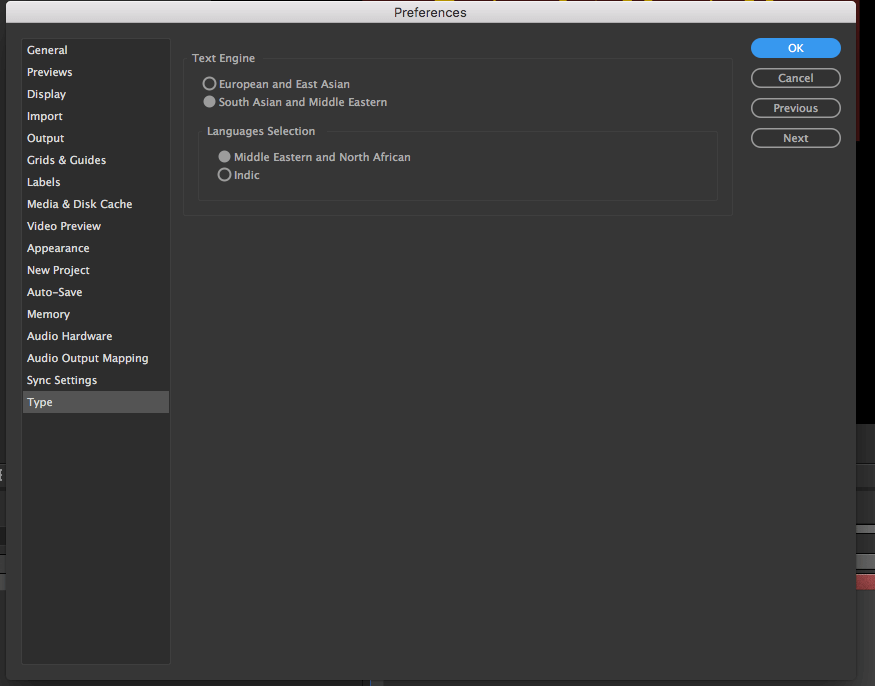
Task: Open Grids & Guides preferences
Action: click(x=96, y=160)
